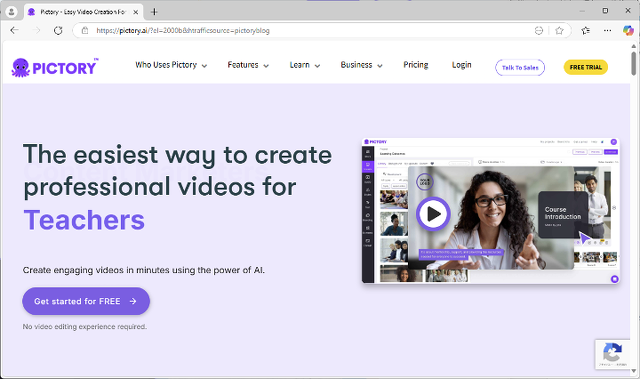Image resolution: width=640 pixels, height=379 pixels.
Task: Click Get started for FREE
Action: click(x=86, y=301)
